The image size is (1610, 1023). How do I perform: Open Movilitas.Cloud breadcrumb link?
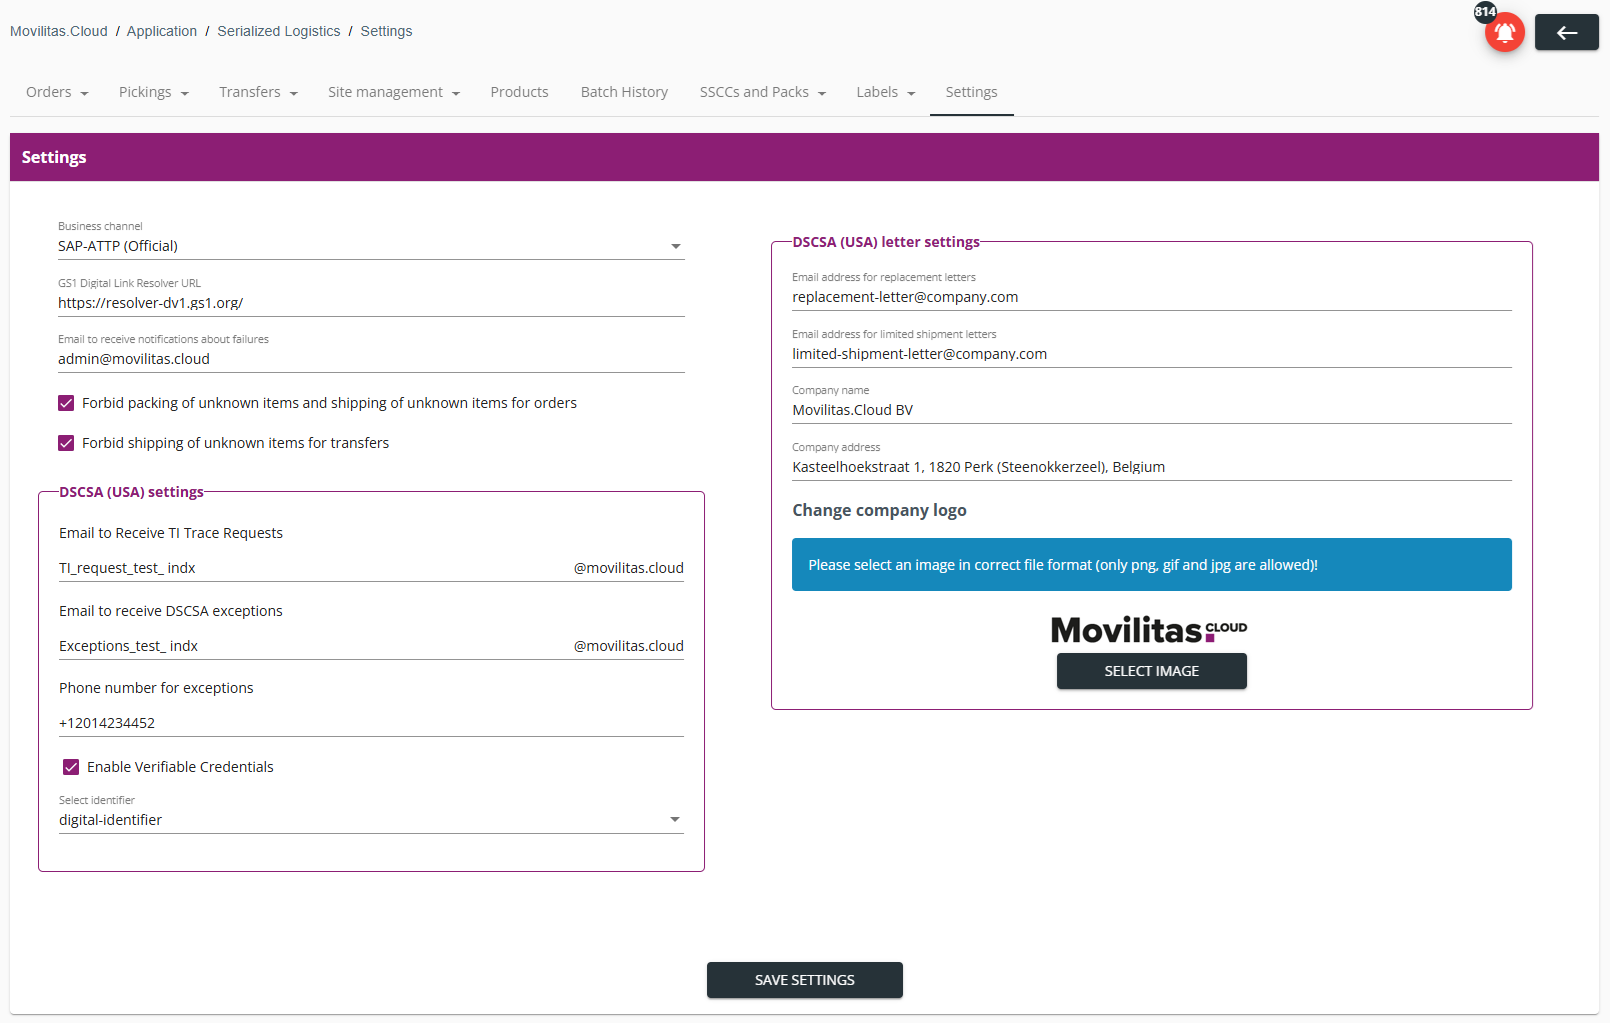[x=59, y=31]
